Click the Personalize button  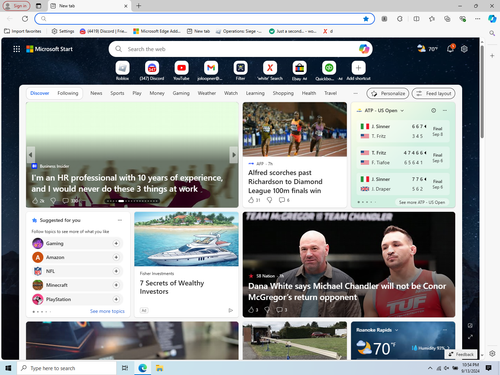pos(388,93)
